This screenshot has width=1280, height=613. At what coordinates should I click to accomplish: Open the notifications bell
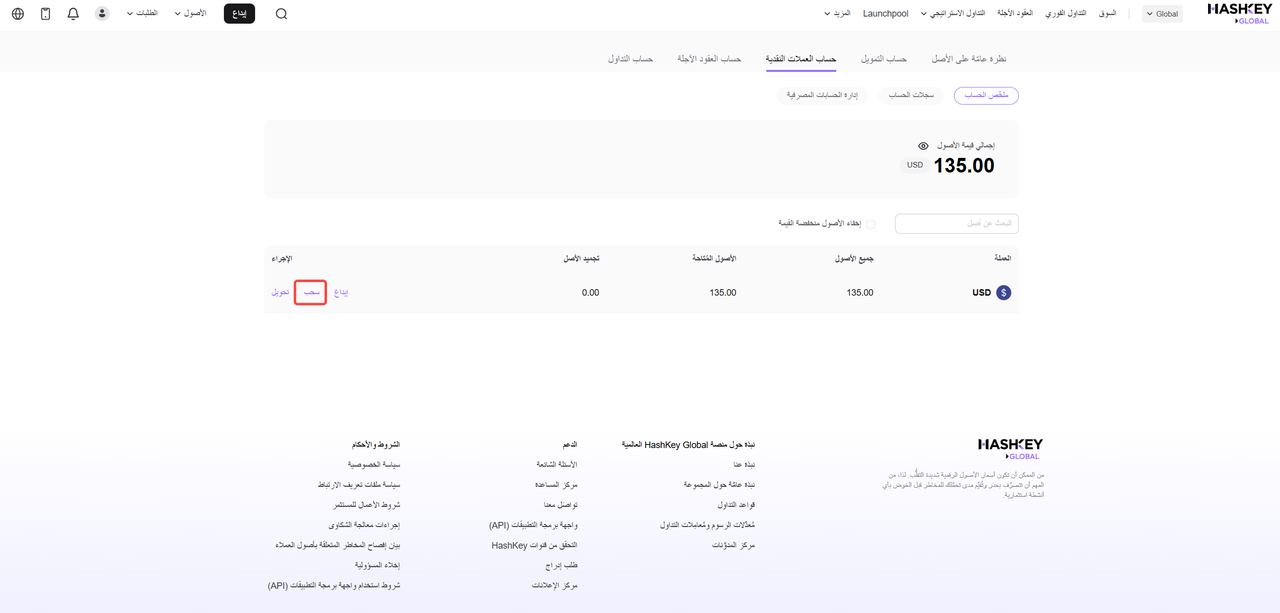pyautogui.click(x=73, y=14)
